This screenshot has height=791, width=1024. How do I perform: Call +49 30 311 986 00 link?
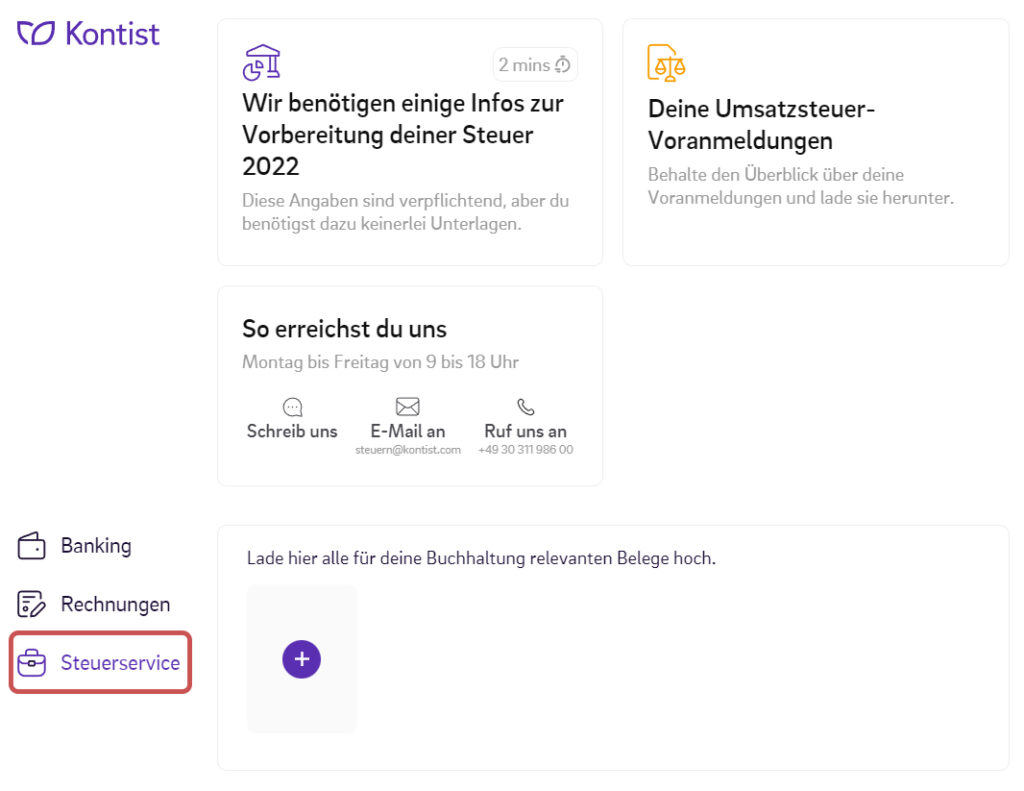tap(525, 448)
